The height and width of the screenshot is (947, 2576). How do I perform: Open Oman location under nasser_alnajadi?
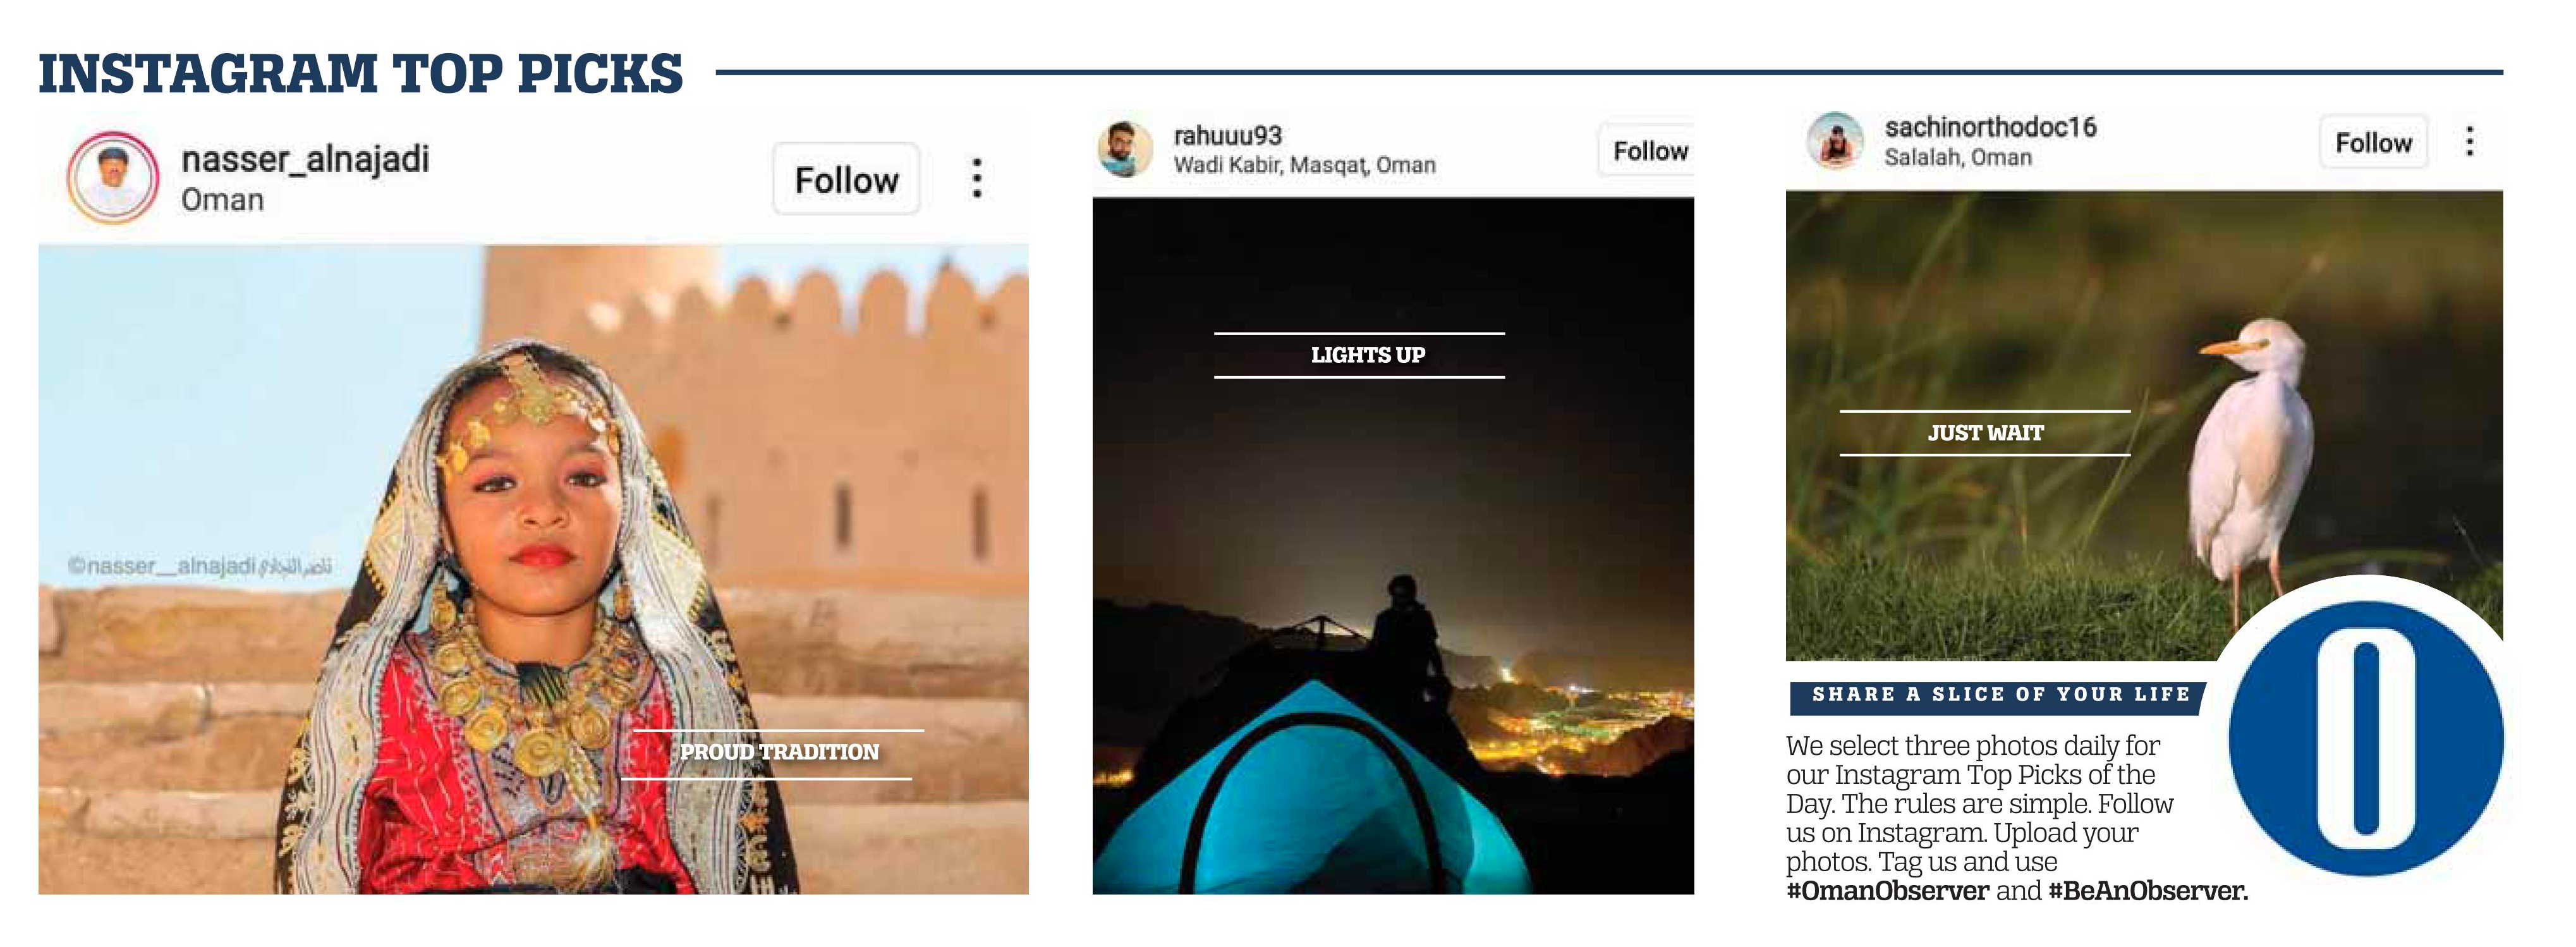tap(222, 200)
